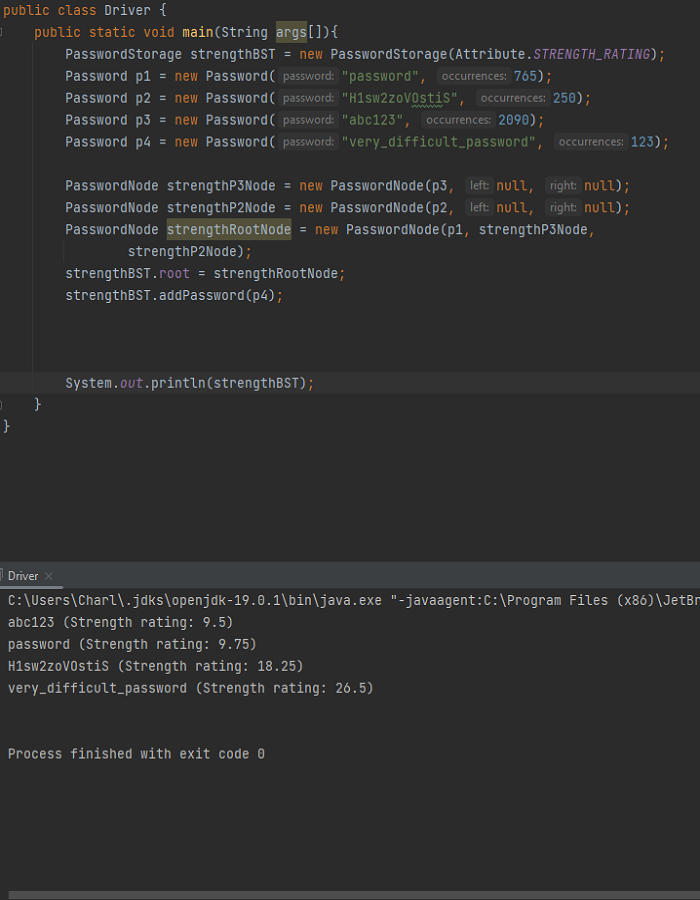
Task: Click the right: hint on strengthP2Node line
Action: [x=563, y=207]
